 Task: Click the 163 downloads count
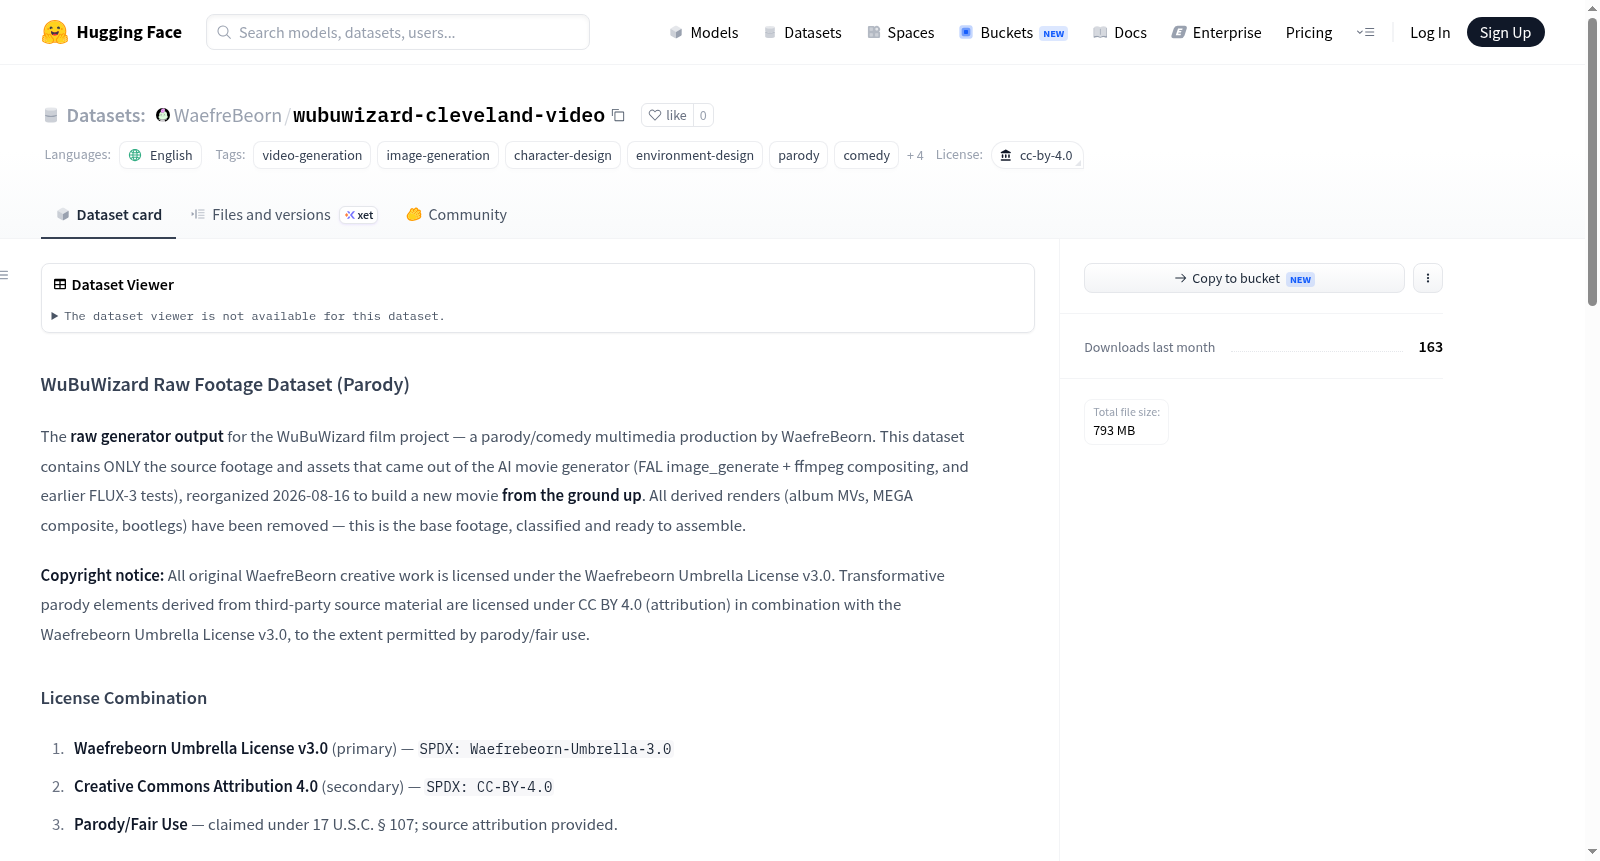pyautogui.click(x=1431, y=347)
